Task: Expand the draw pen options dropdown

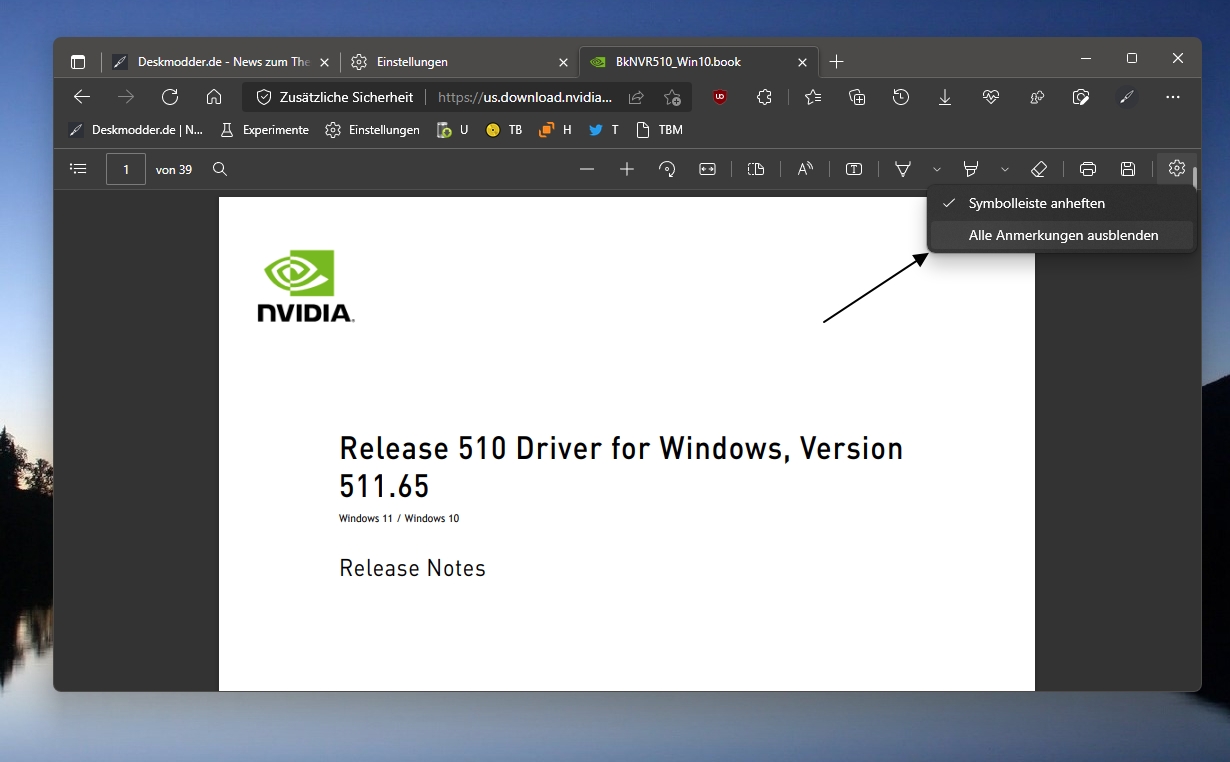Action: 937,169
